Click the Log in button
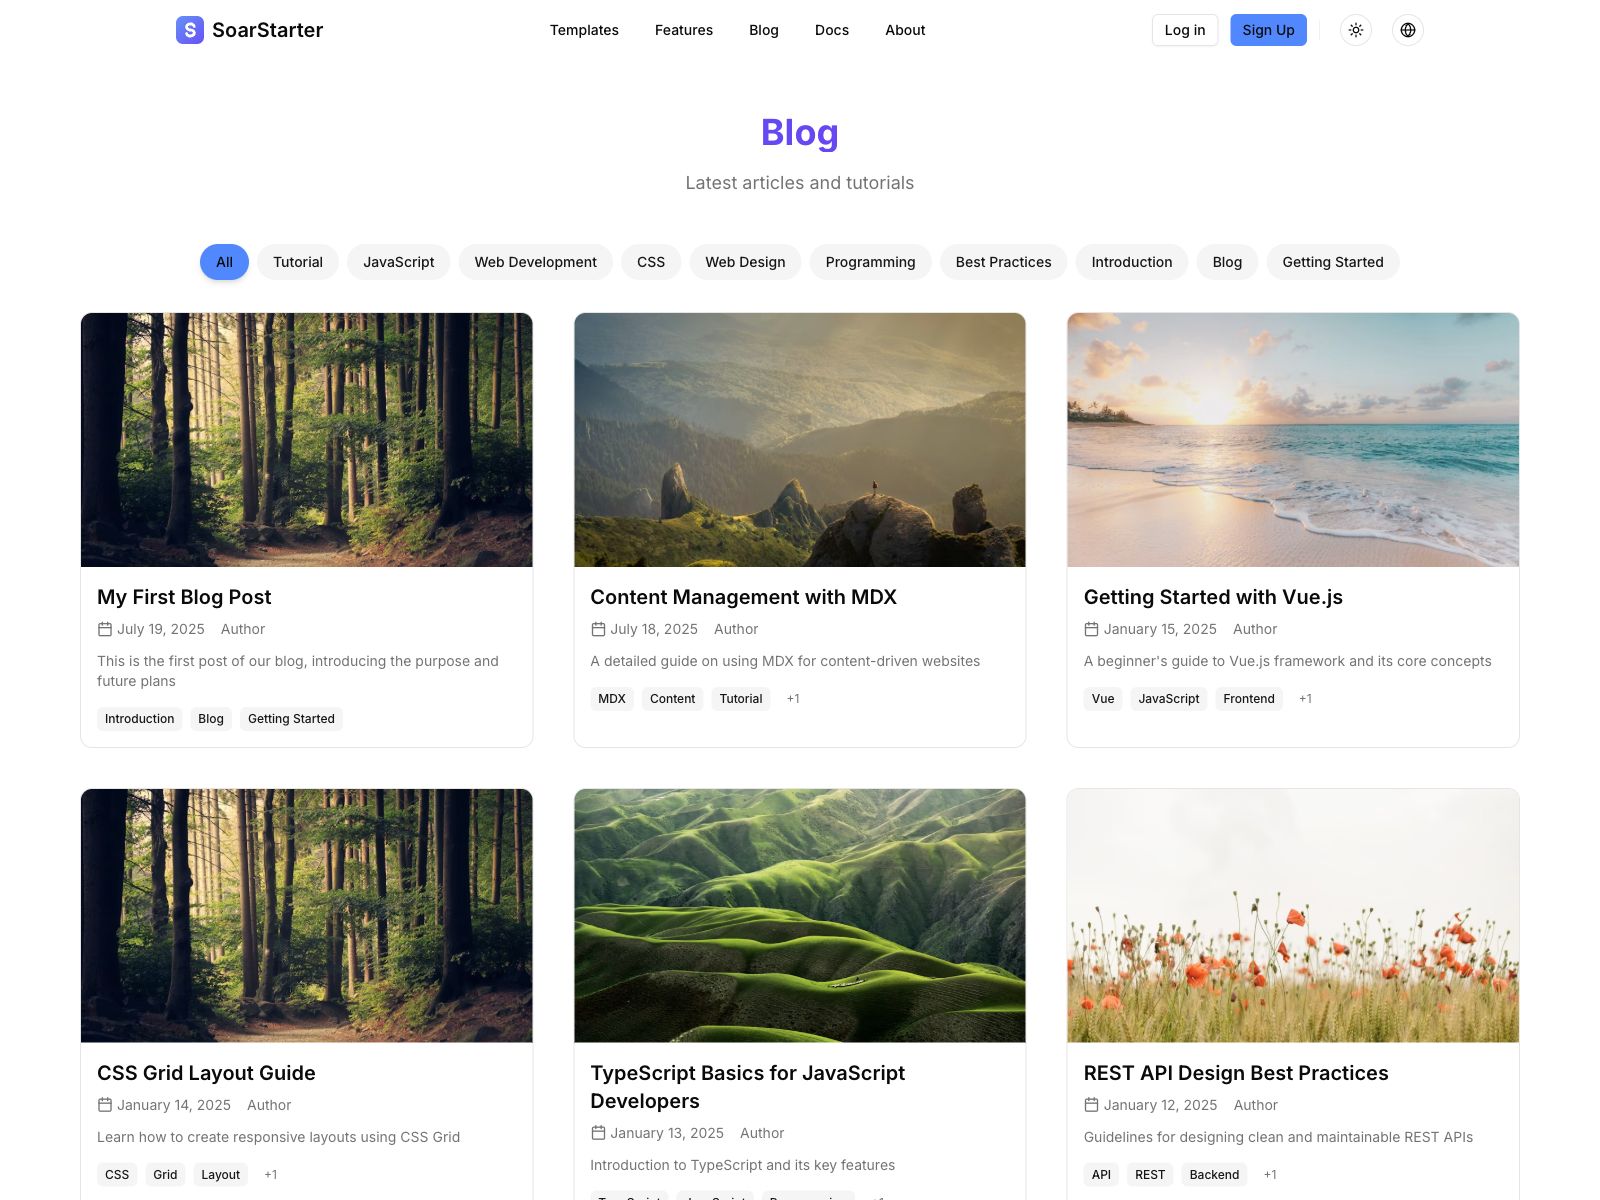This screenshot has width=1600, height=1200. pos(1185,30)
